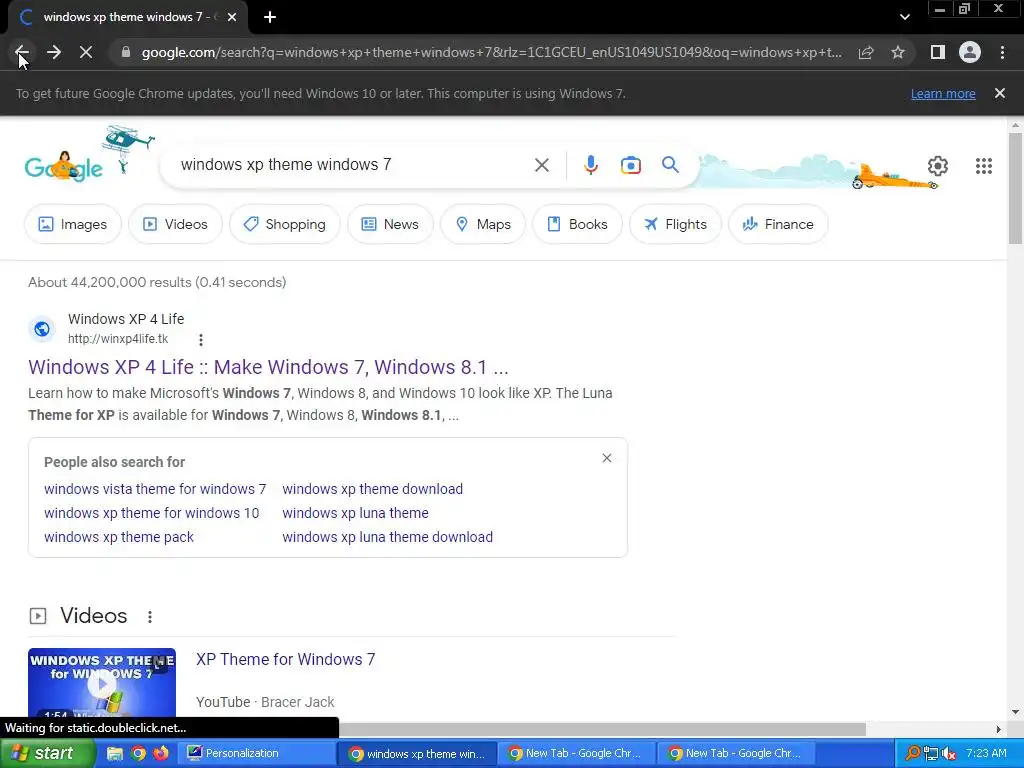Open Chrome profile avatar
This screenshot has height=768, width=1024.
(x=970, y=52)
